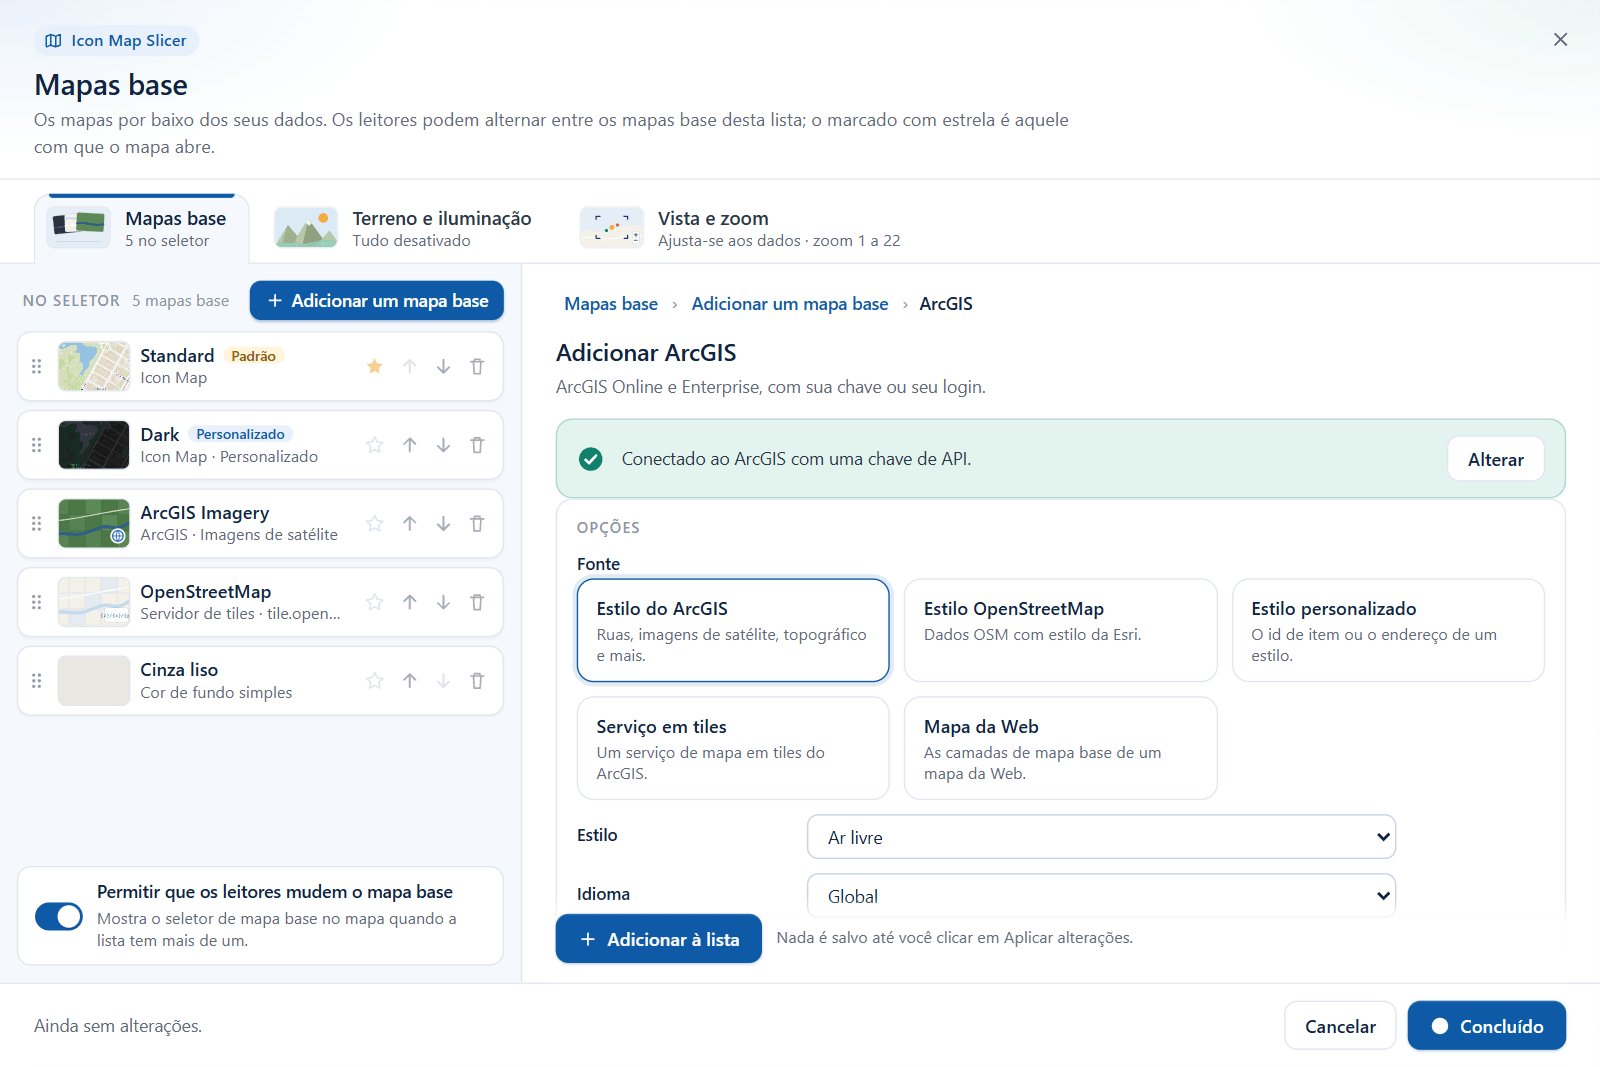Click Adicionar à lista button
The width and height of the screenshot is (1600, 1067).
(x=659, y=939)
